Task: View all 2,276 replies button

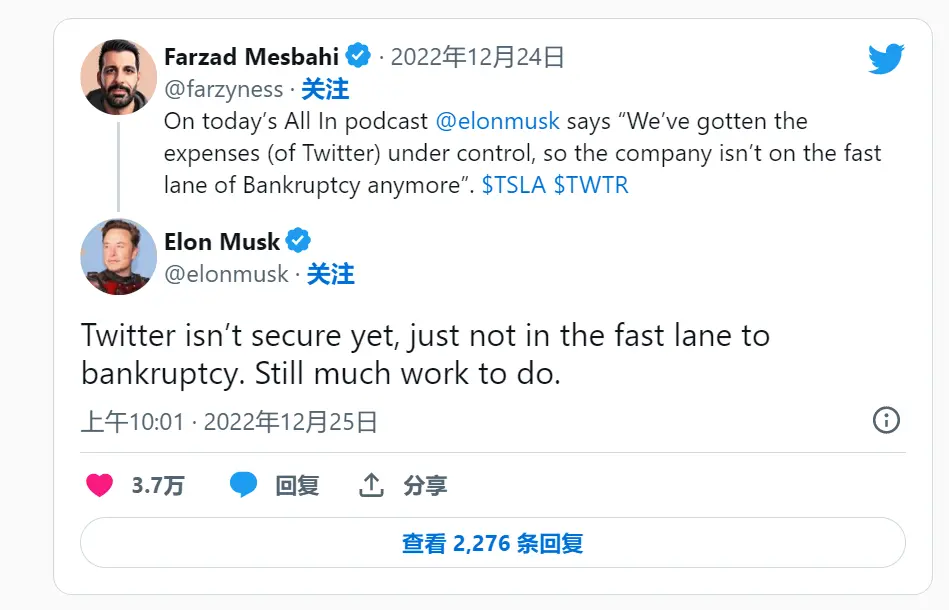Action: tap(492, 543)
